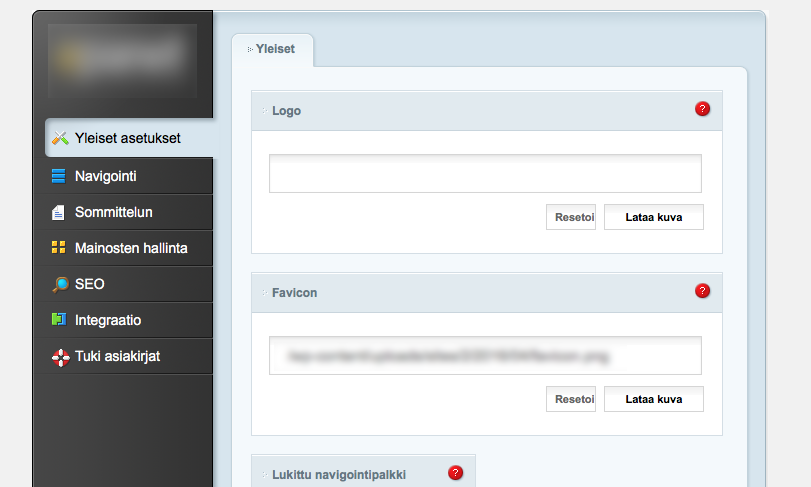Open Tuki asiakirjat support docs

124,356
